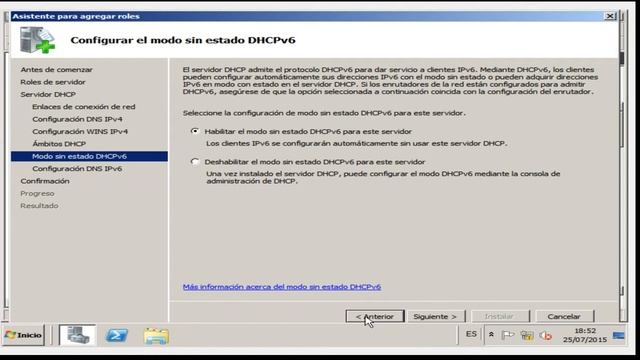This screenshot has width=640, height=360.
Task: Go to Roles de servidor step
Action: 53,82
